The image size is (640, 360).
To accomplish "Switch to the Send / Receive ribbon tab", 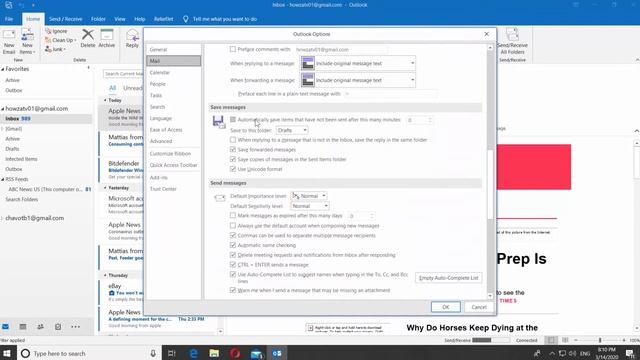I will coord(65,19).
